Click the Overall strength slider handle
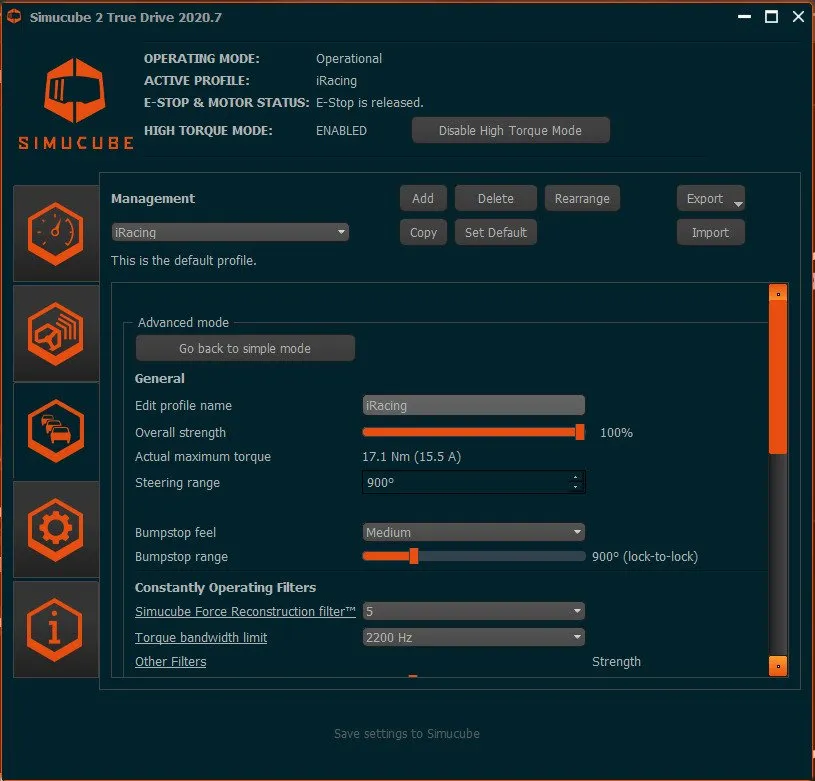The height and width of the screenshot is (781, 815). (580, 432)
